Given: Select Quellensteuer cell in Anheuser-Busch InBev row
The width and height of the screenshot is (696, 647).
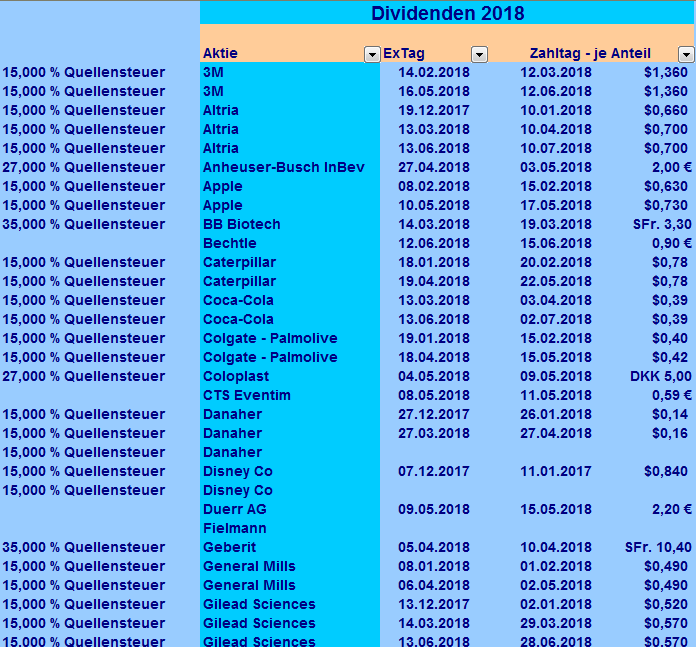Looking at the screenshot, I should [x=83, y=167].
